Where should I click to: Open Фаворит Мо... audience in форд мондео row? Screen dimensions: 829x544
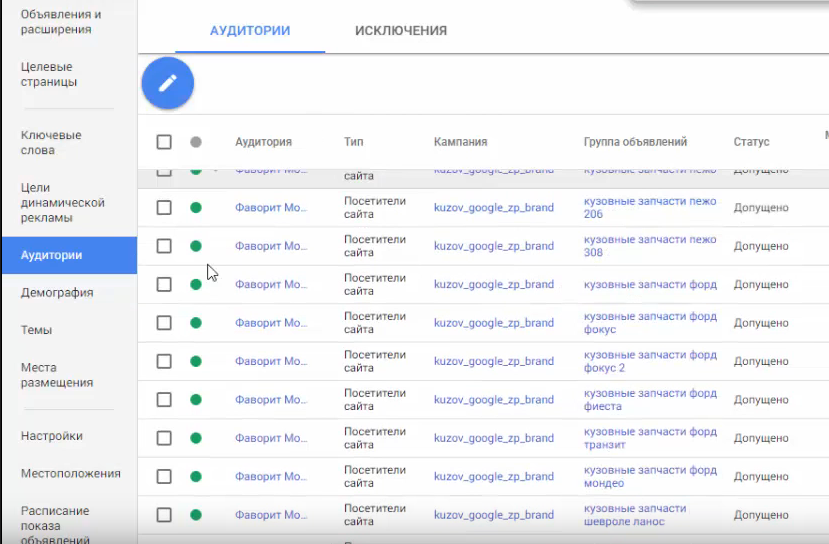click(x=271, y=476)
